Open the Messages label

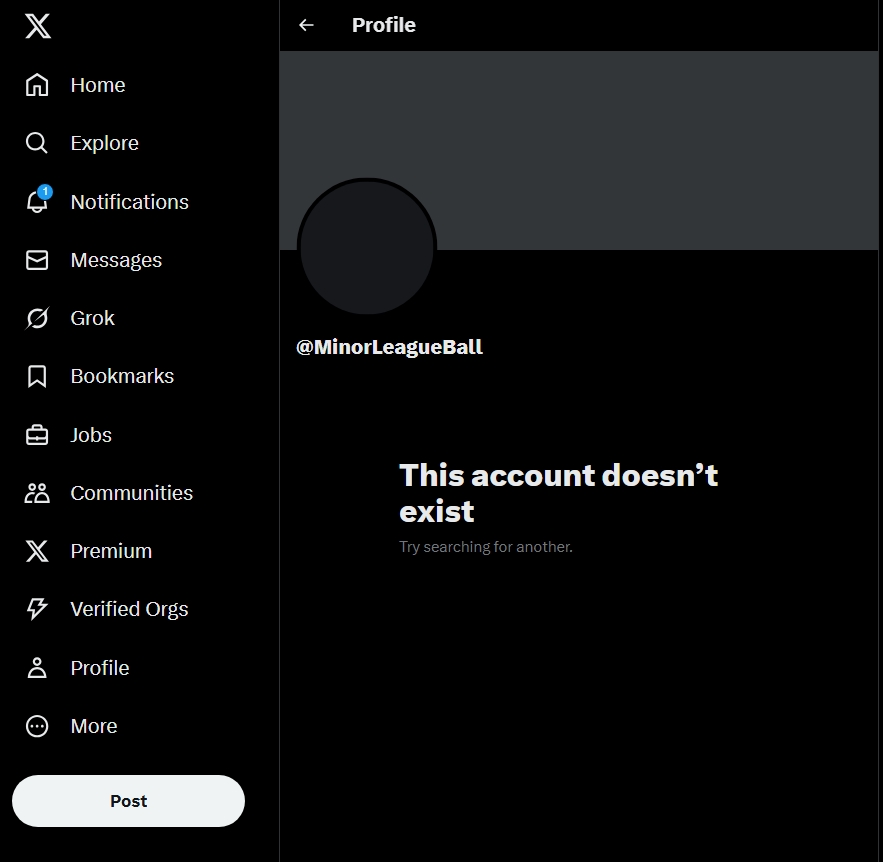(116, 260)
